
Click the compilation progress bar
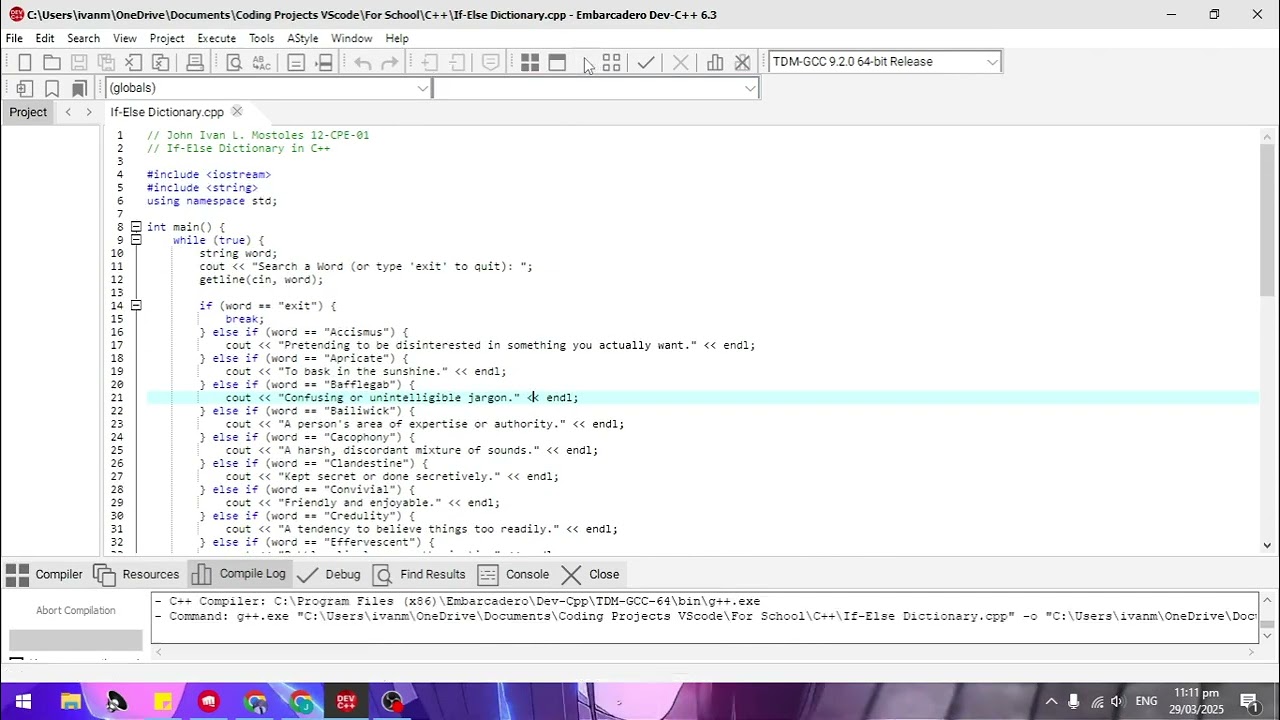click(76, 640)
